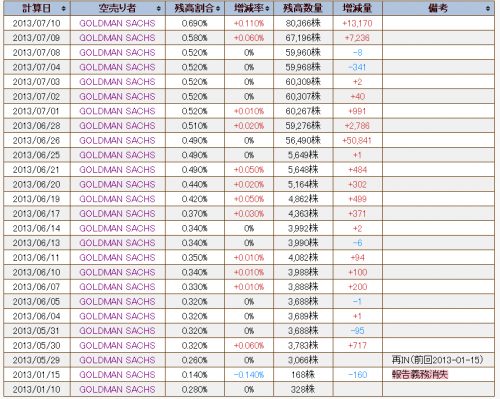Viewport: 500px width, 399px height.
Task: Click the -95 change amount
Action: pos(357,331)
